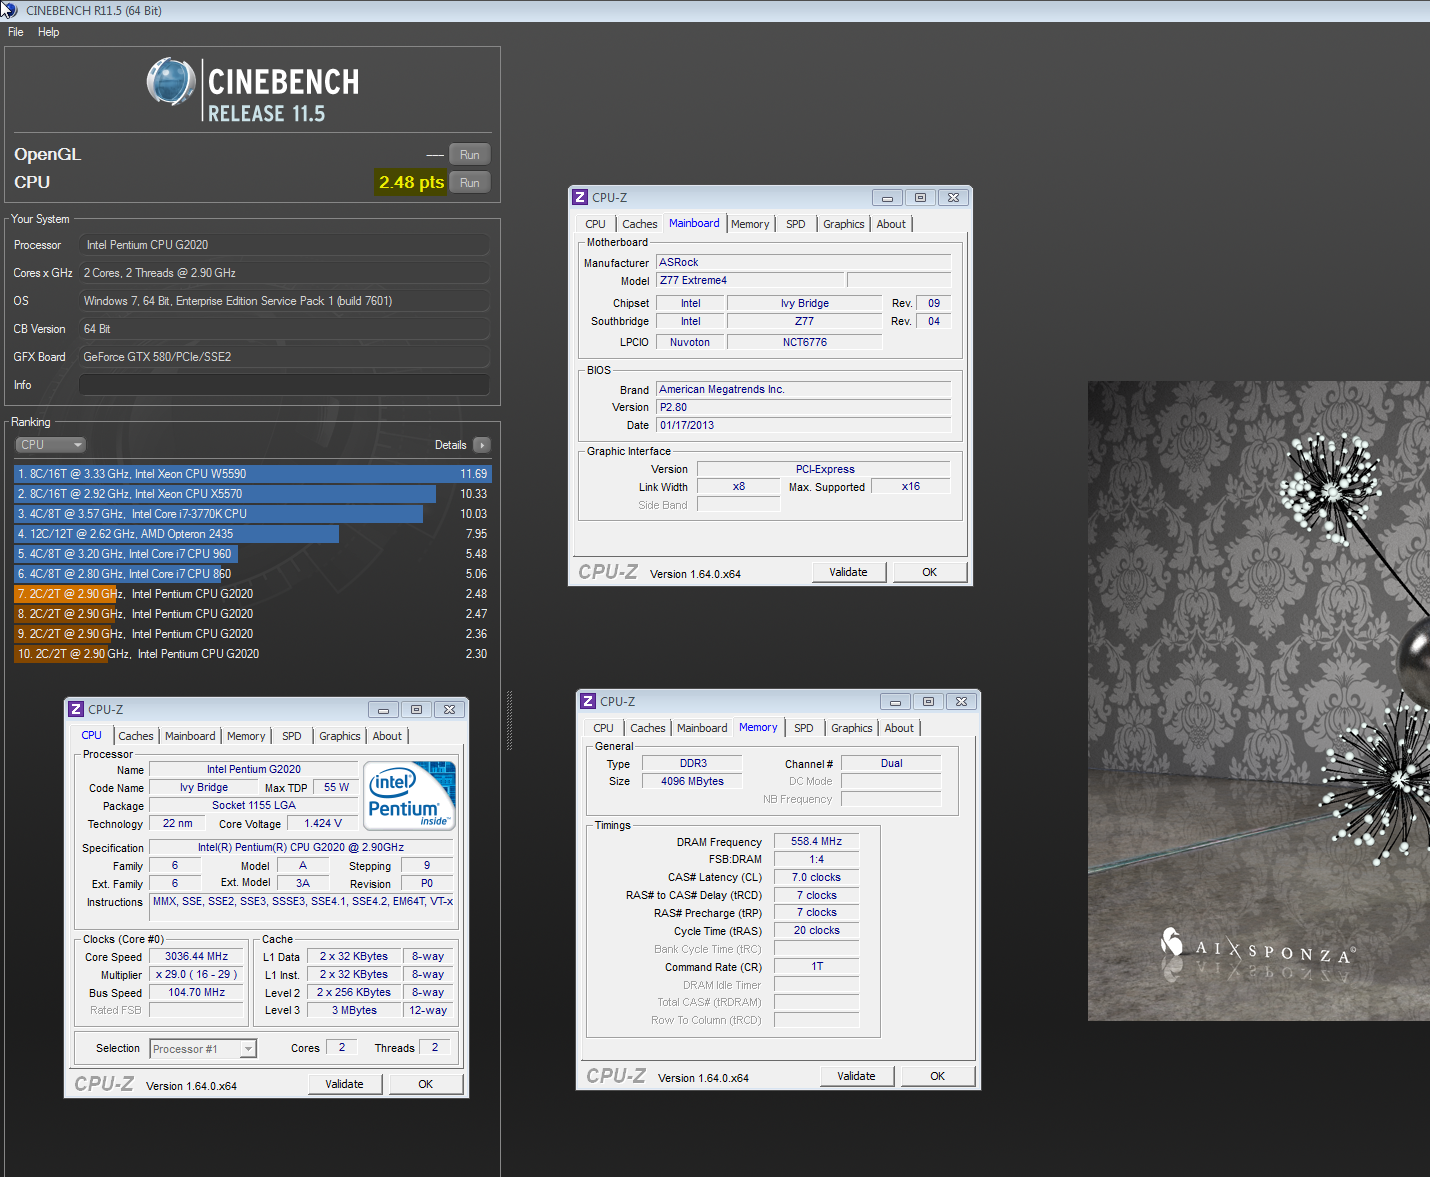Image resolution: width=1430 pixels, height=1177 pixels.
Task: Open the ranking CPU dropdown
Action: 50,445
